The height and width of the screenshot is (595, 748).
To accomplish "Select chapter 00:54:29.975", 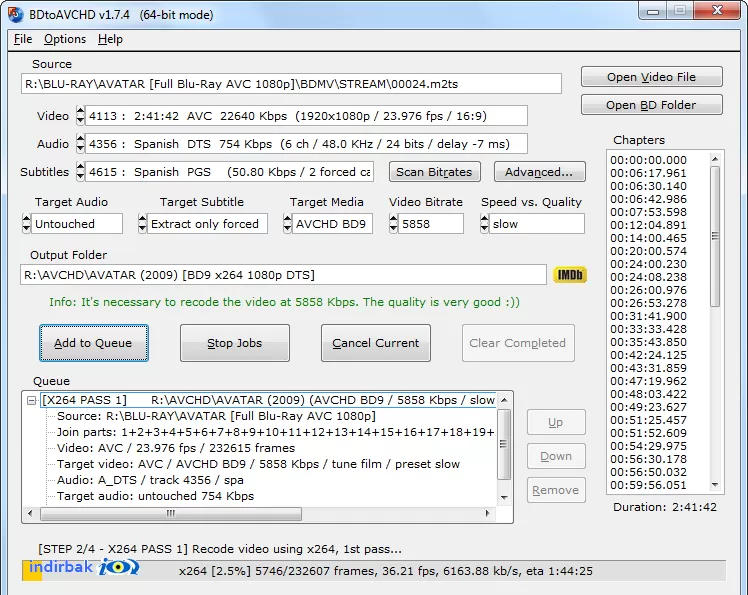I will (648, 446).
